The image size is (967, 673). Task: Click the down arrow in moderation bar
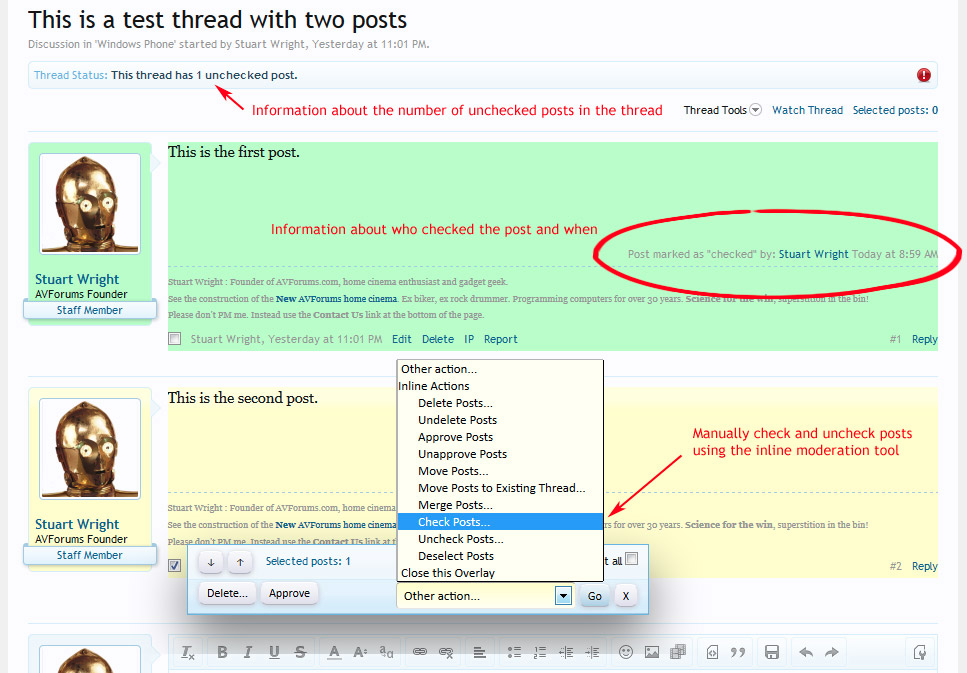(x=211, y=562)
